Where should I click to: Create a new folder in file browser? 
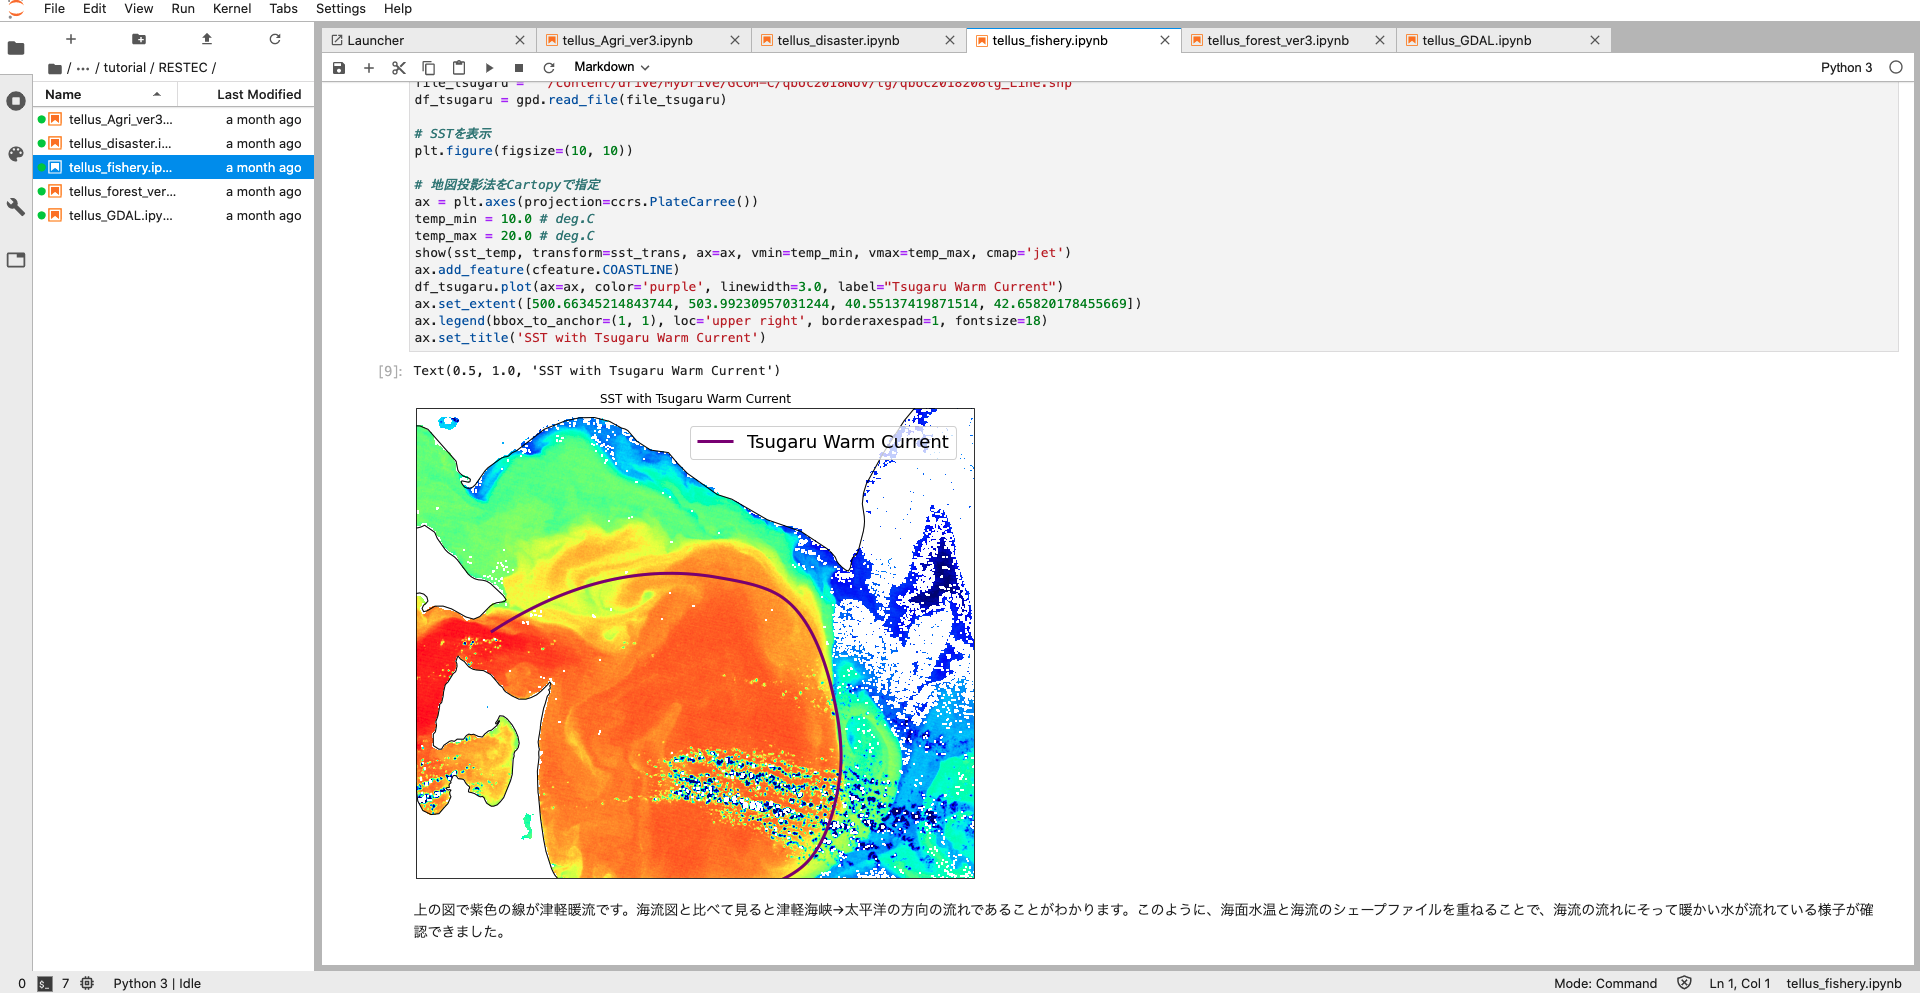pyautogui.click(x=139, y=39)
